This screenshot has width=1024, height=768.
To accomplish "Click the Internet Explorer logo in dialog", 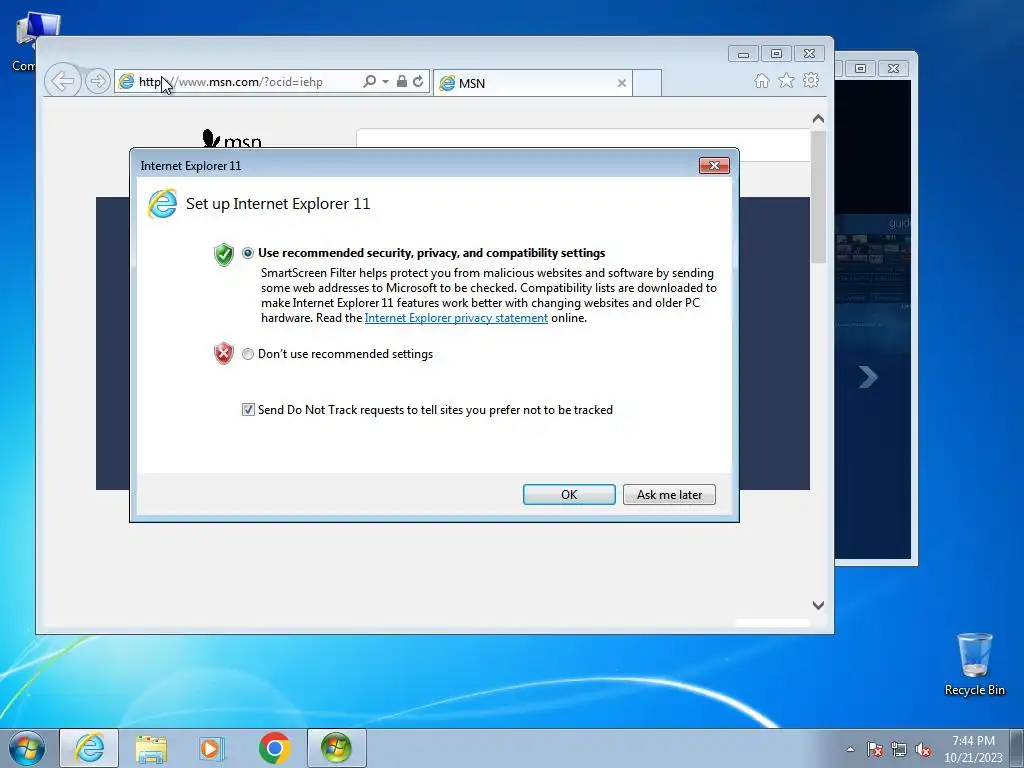I will 162,204.
